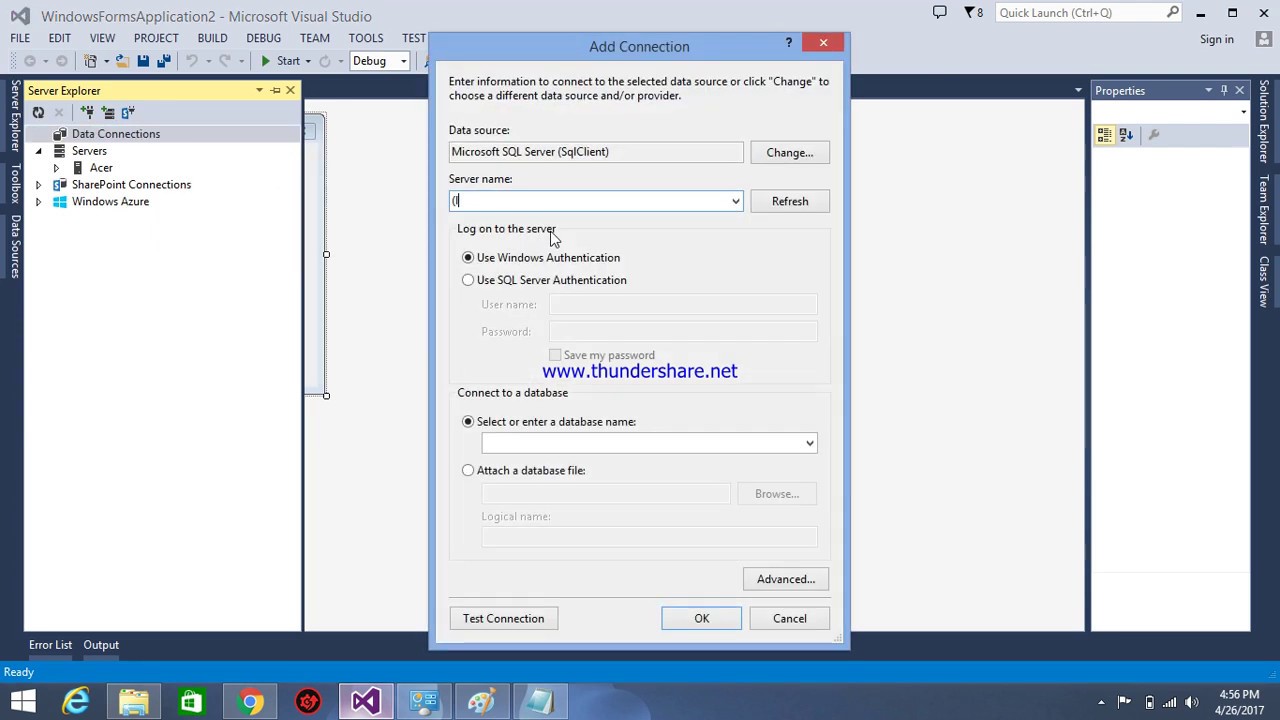1280x720 pixels.
Task: Open the feedback speech bubble icon
Action: pyautogui.click(x=939, y=13)
